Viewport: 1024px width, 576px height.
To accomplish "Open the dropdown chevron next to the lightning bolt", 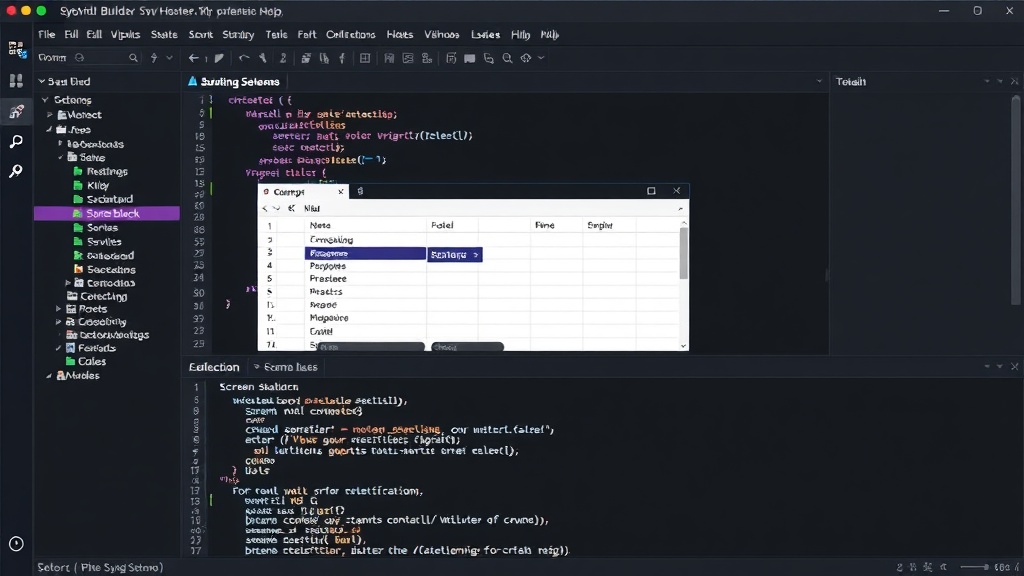I will 169,58.
